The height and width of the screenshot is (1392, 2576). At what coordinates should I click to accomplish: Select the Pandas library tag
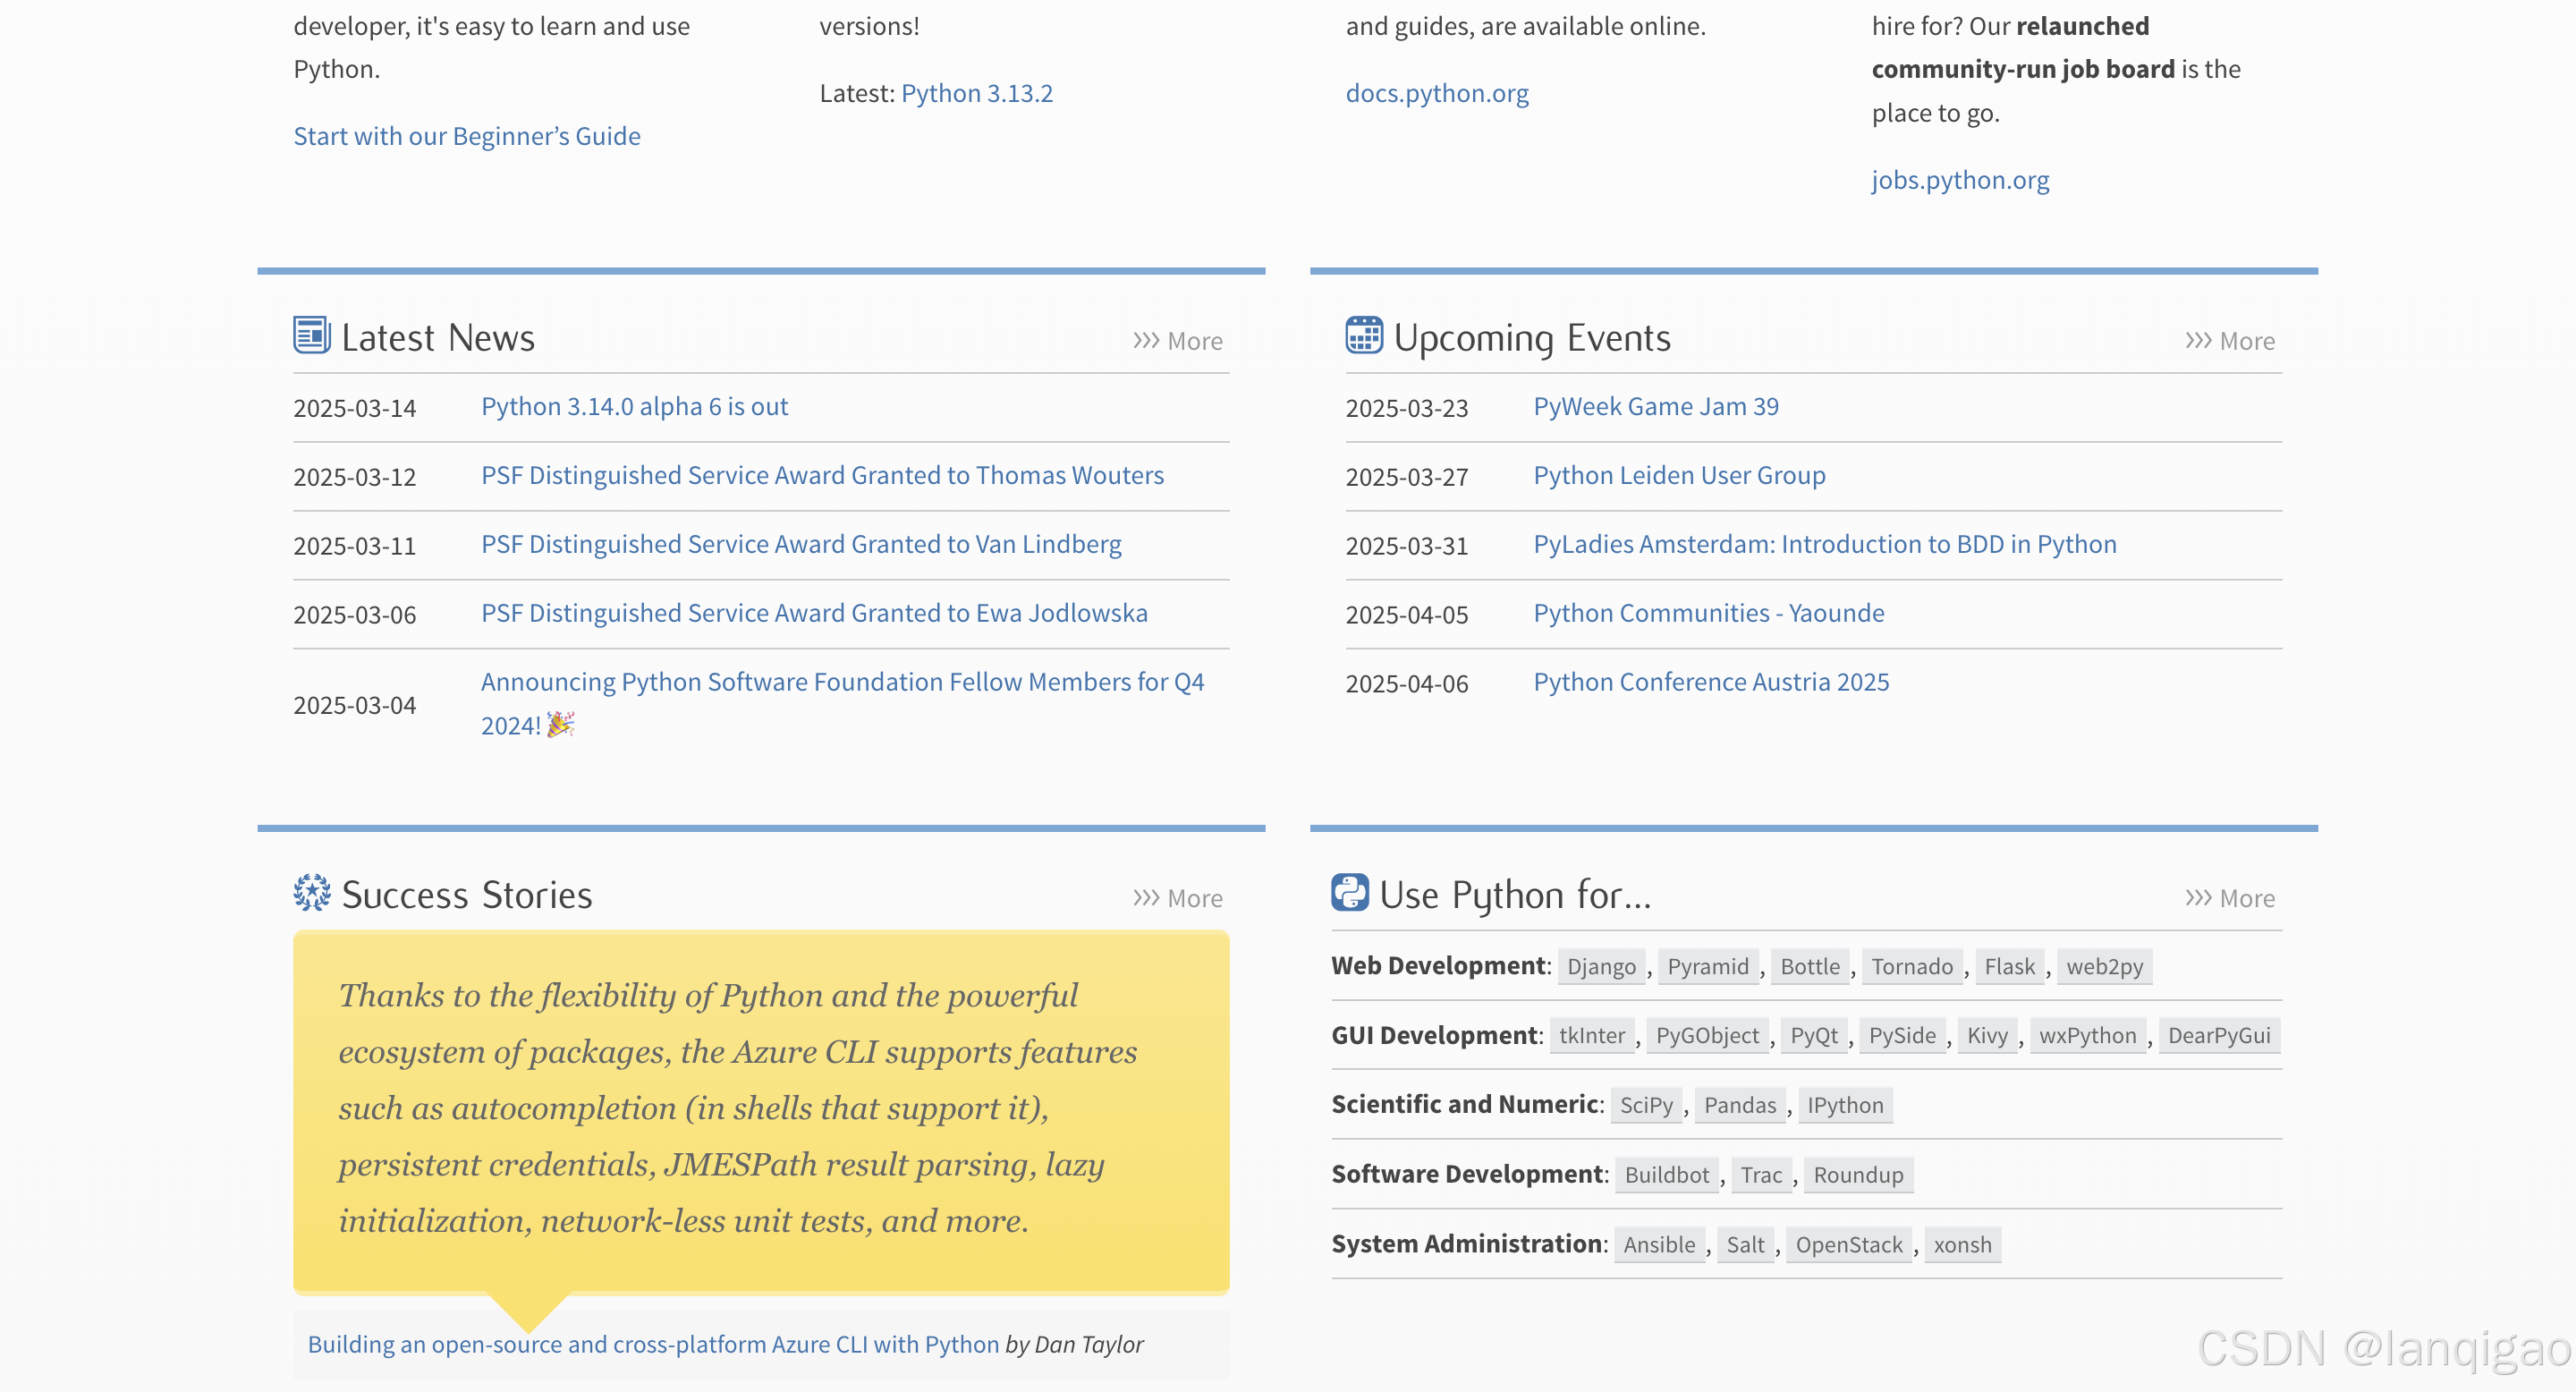coord(1739,1105)
